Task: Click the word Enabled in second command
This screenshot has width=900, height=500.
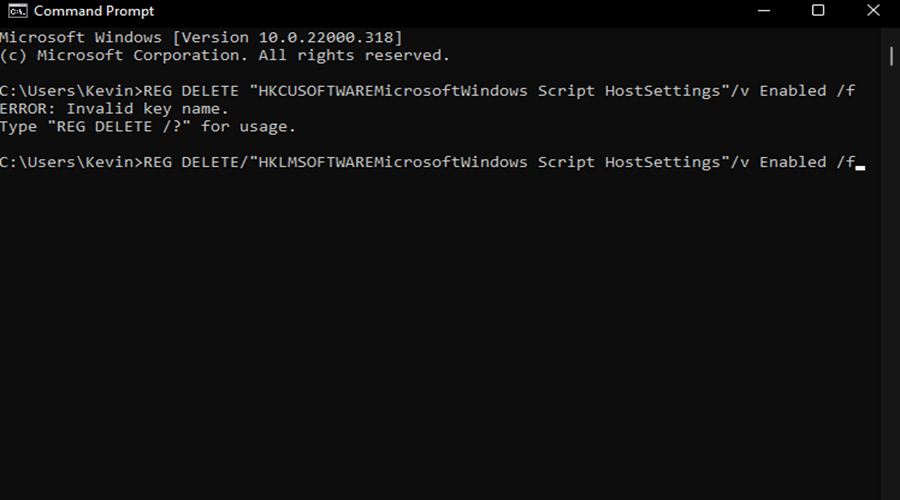Action: [793, 162]
